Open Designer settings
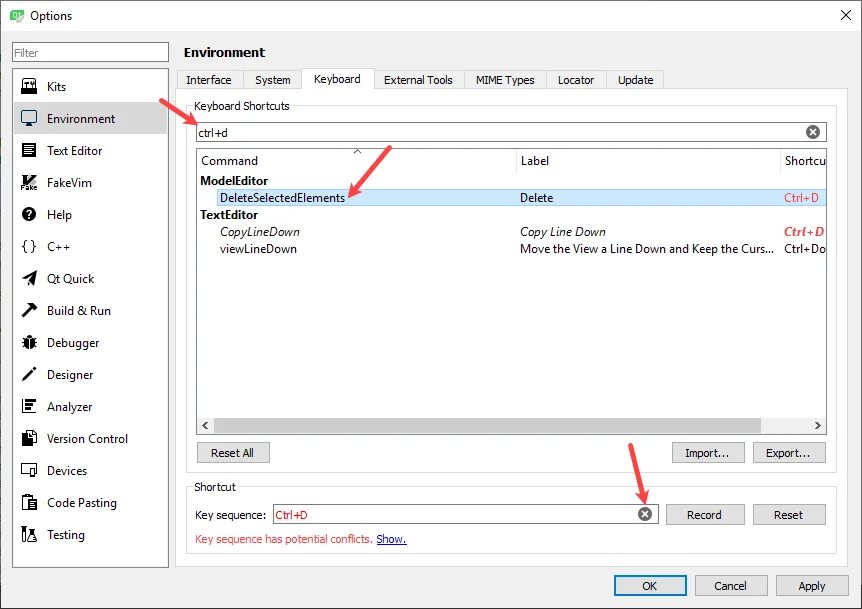 coord(90,374)
